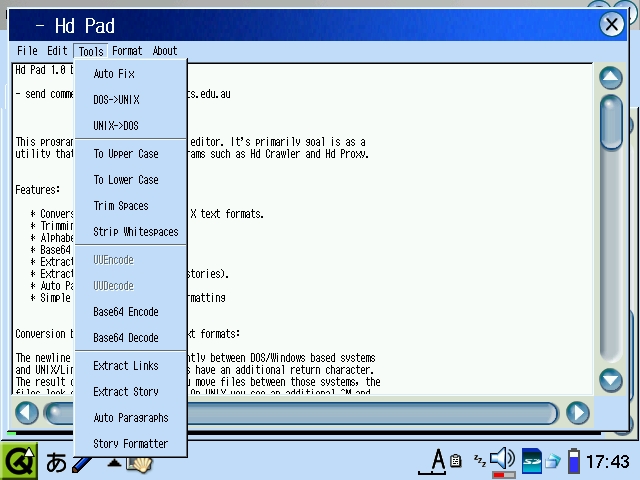Select Auto Fix from Tools menu
The image size is (640, 480).
(113, 74)
